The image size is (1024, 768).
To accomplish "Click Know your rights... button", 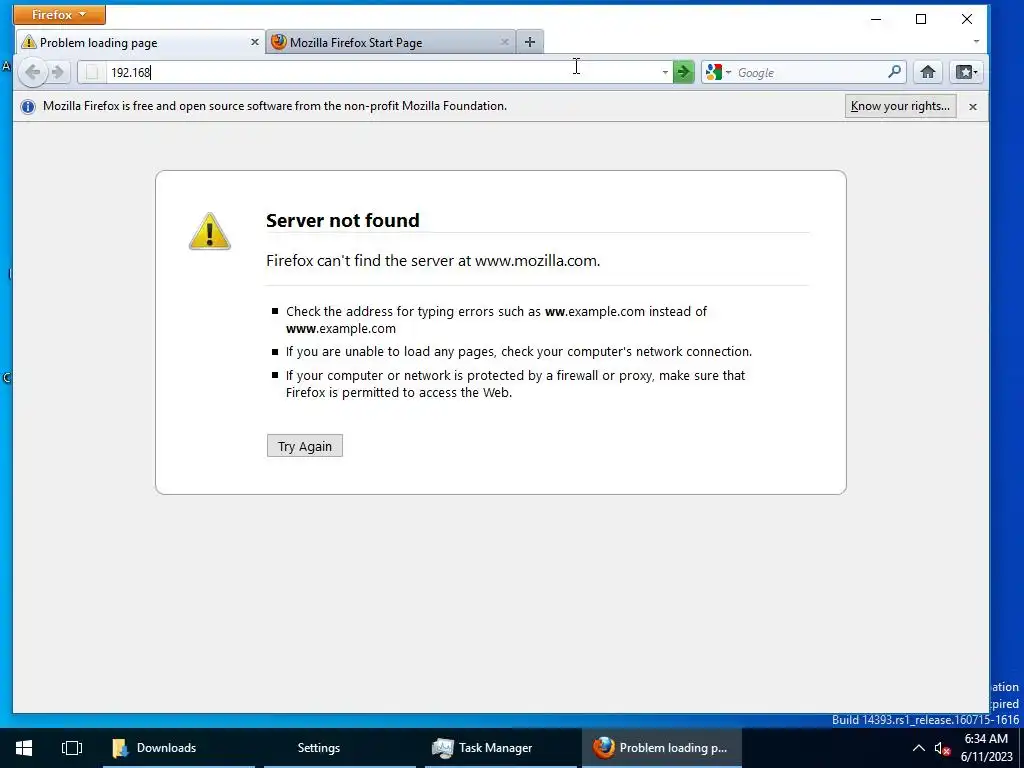I will pos(900,106).
